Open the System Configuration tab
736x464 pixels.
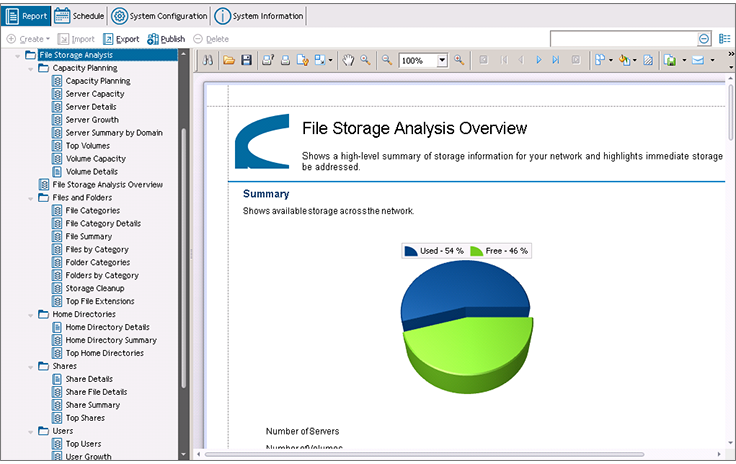pos(159,16)
